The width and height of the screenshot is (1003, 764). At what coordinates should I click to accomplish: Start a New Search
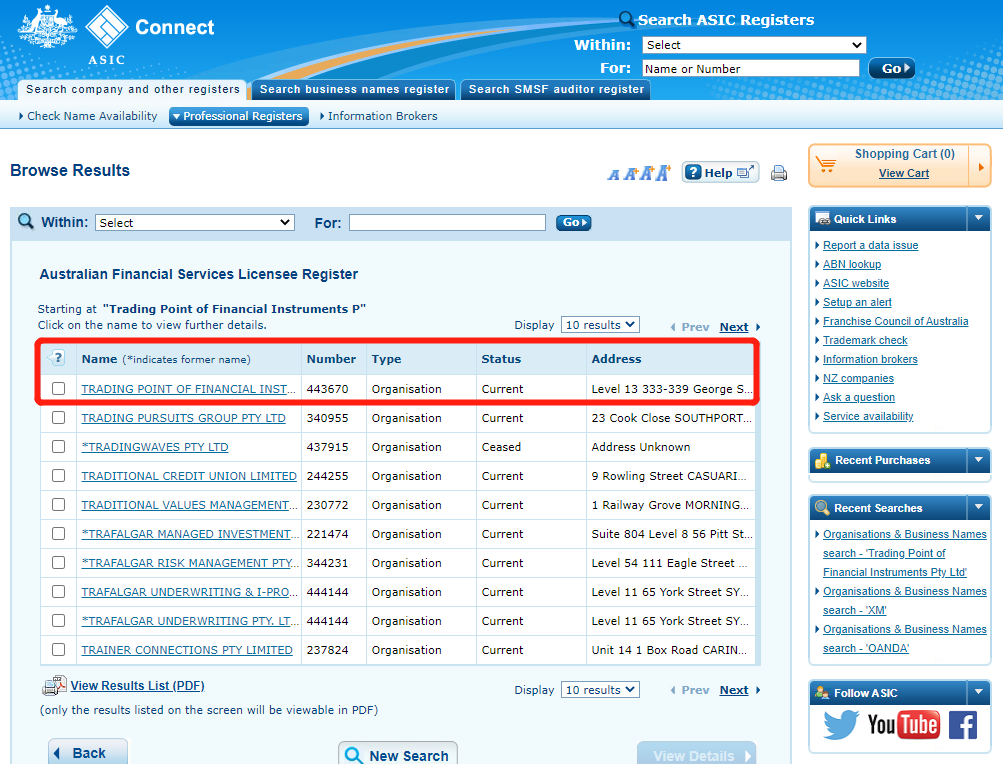[x=397, y=755]
